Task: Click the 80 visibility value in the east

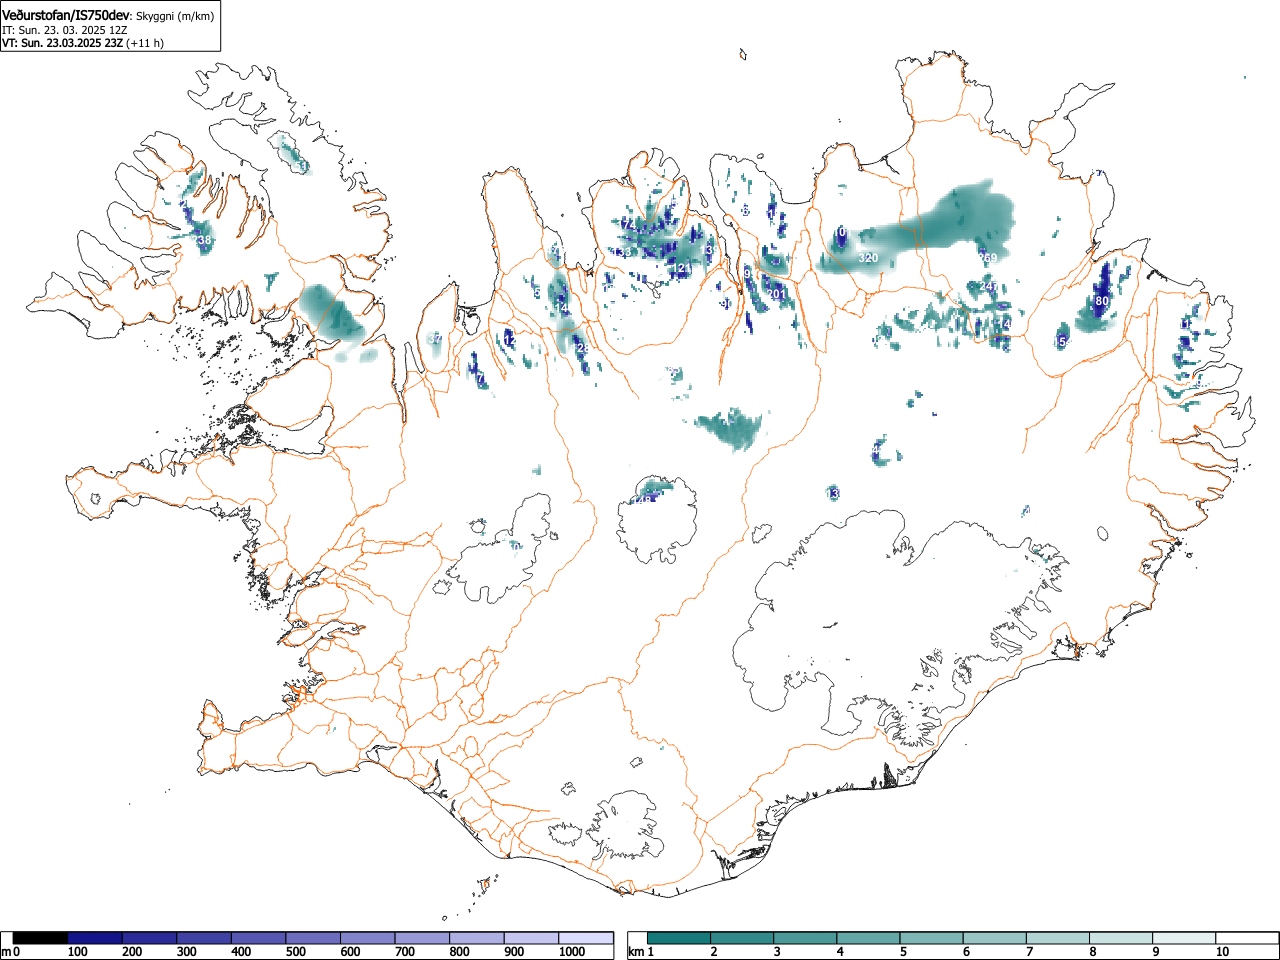Action: click(1102, 301)
